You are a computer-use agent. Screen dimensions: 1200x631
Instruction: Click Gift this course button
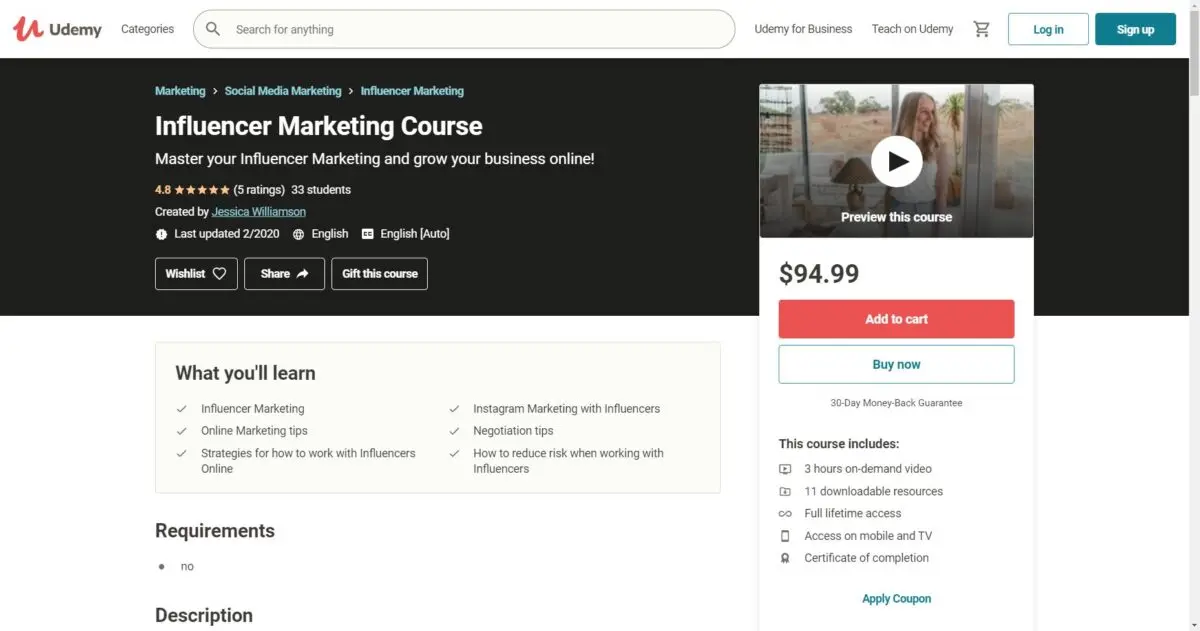click(380, 274)
